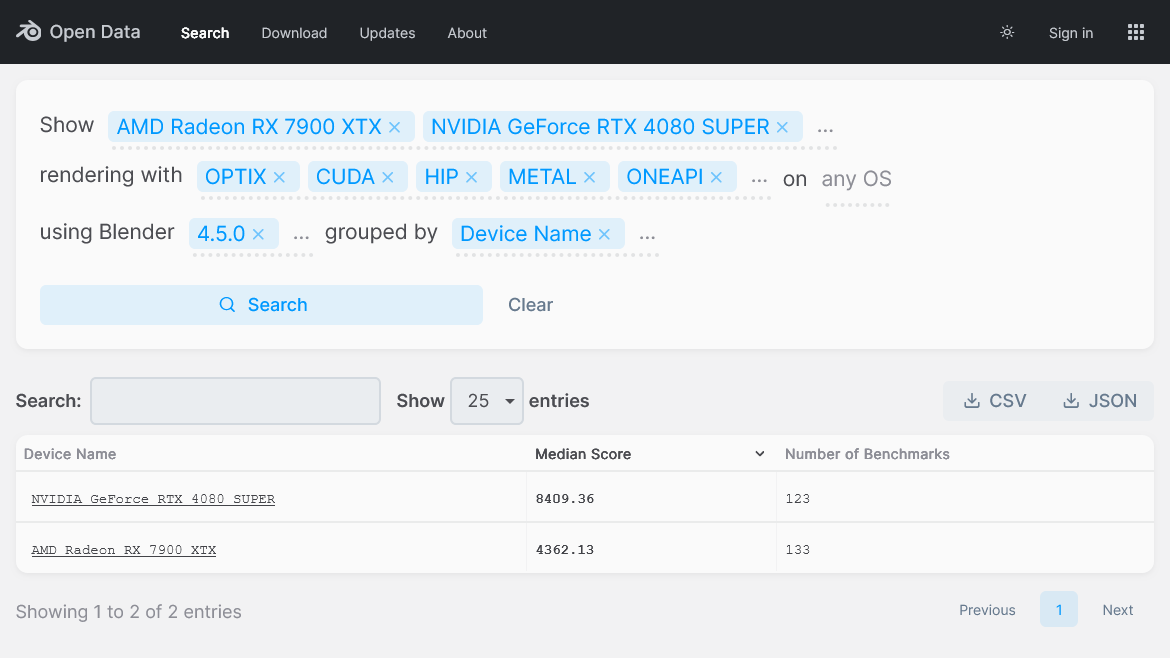The image size is (1170, 658).
Task: Open the AMD Radeon RX 7900 XTX link
Action: coord(124,550)
